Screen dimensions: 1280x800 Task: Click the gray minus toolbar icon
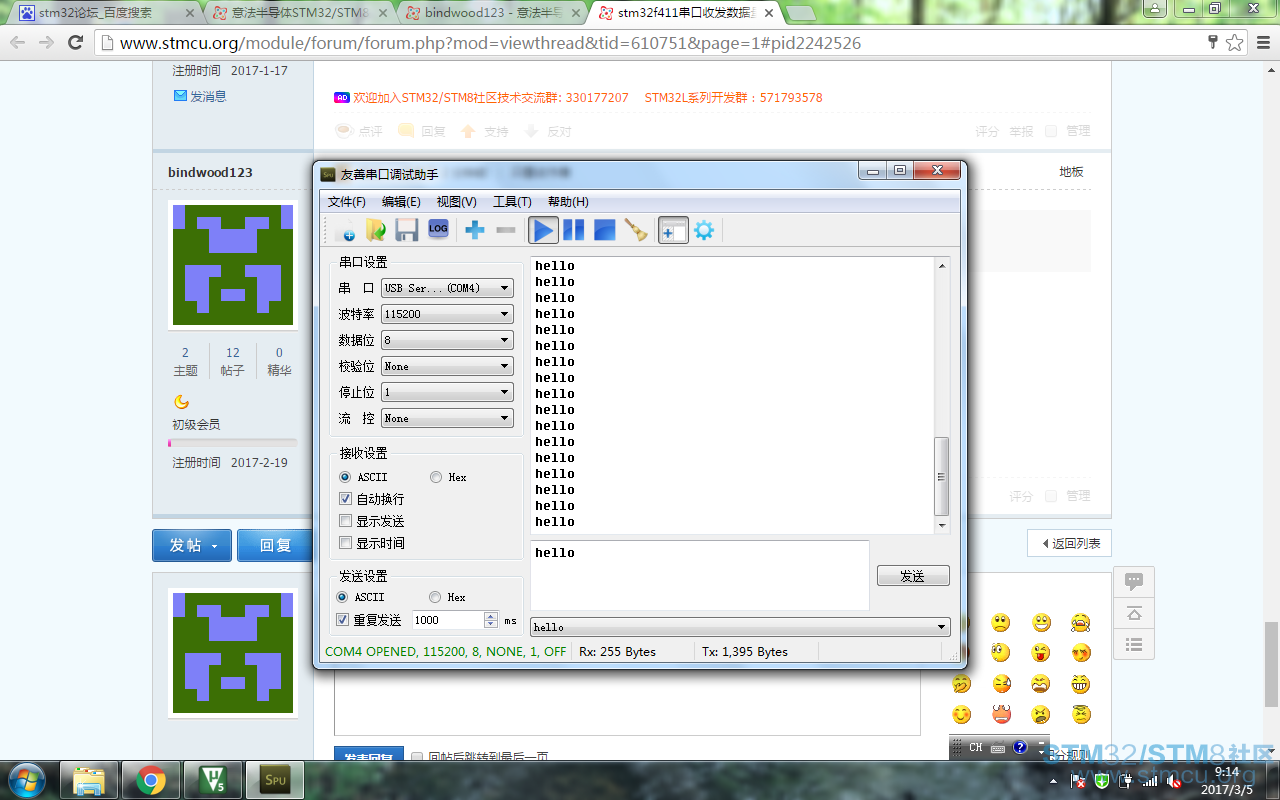(x=506, y=230)
